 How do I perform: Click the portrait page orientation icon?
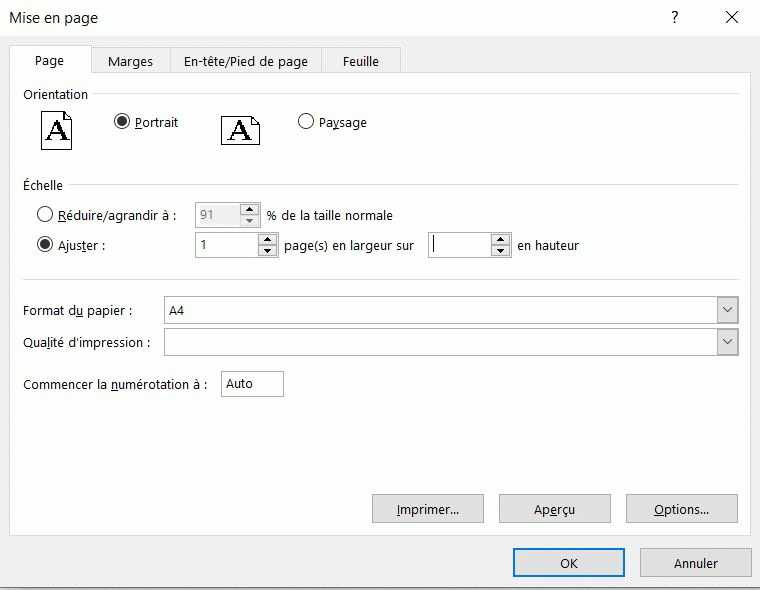pyautogui.click(x=56, y=130)
